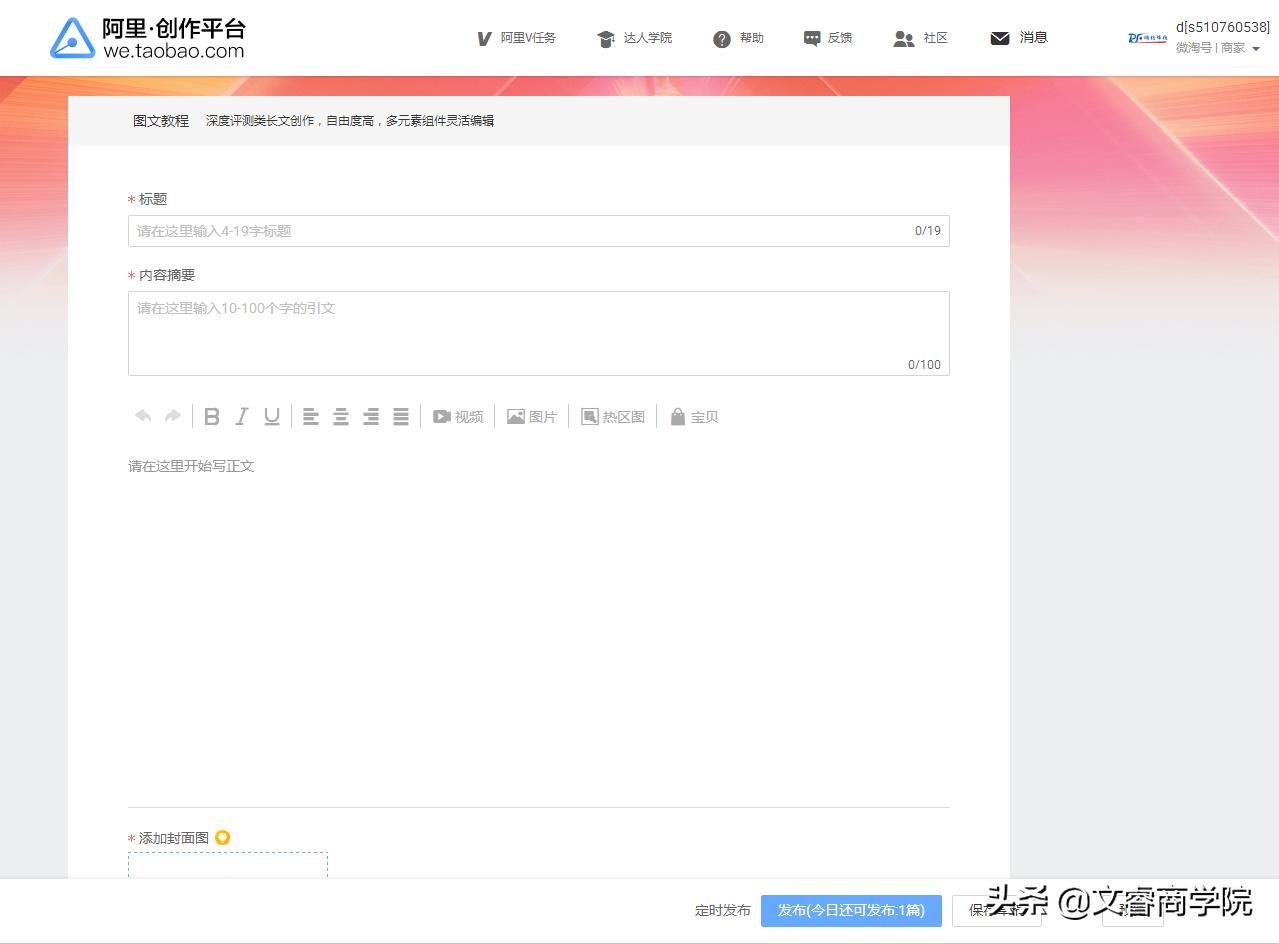Click the 发布 publish button
The image size is (1279, 944).
pos(850,910)
